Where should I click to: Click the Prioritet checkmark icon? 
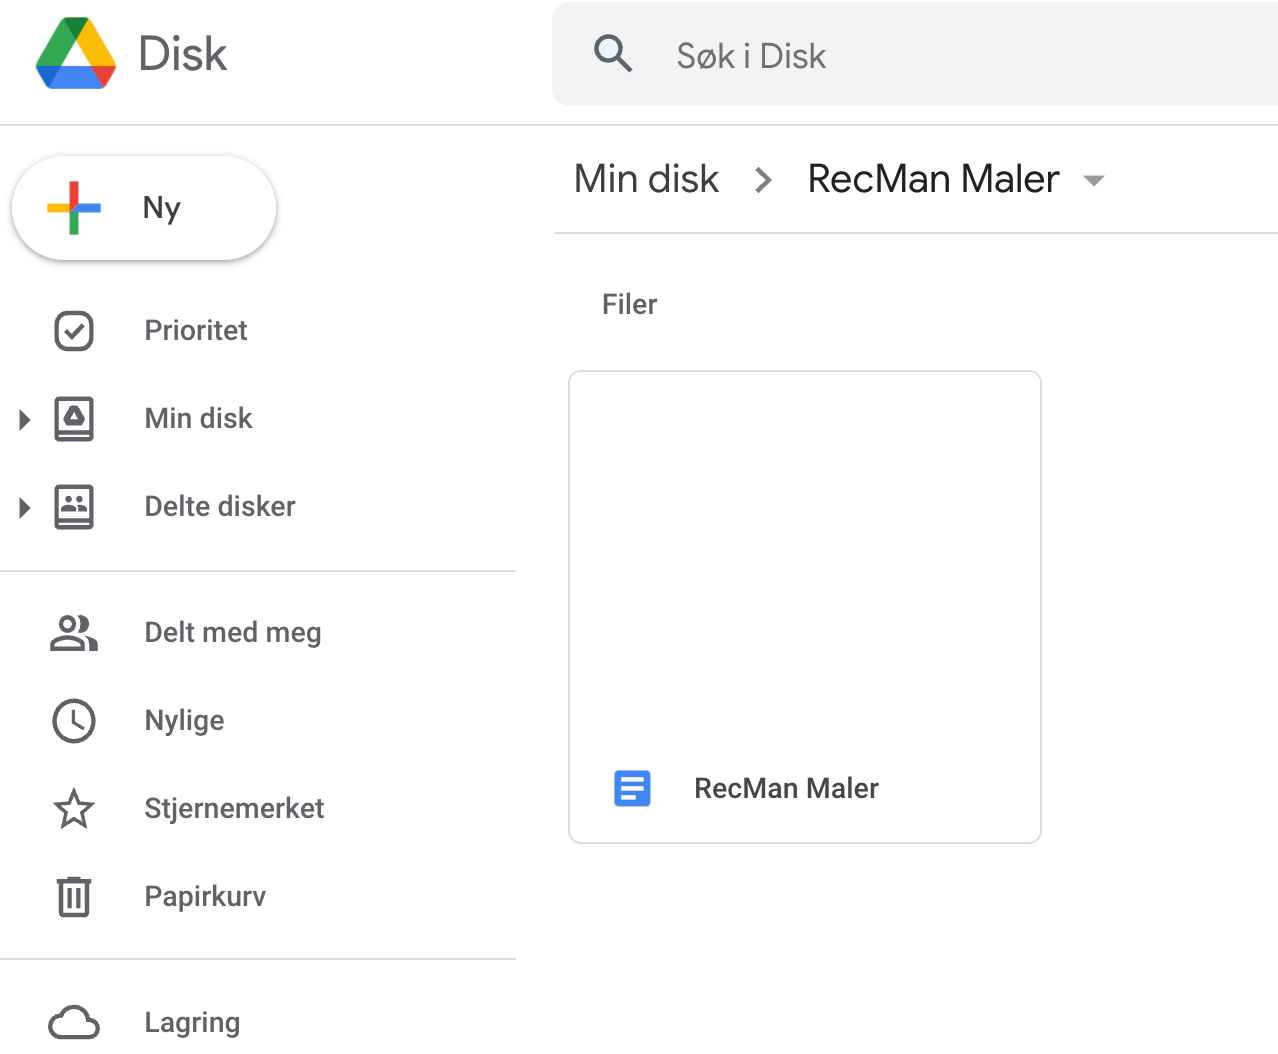click(x=74, y=331)
